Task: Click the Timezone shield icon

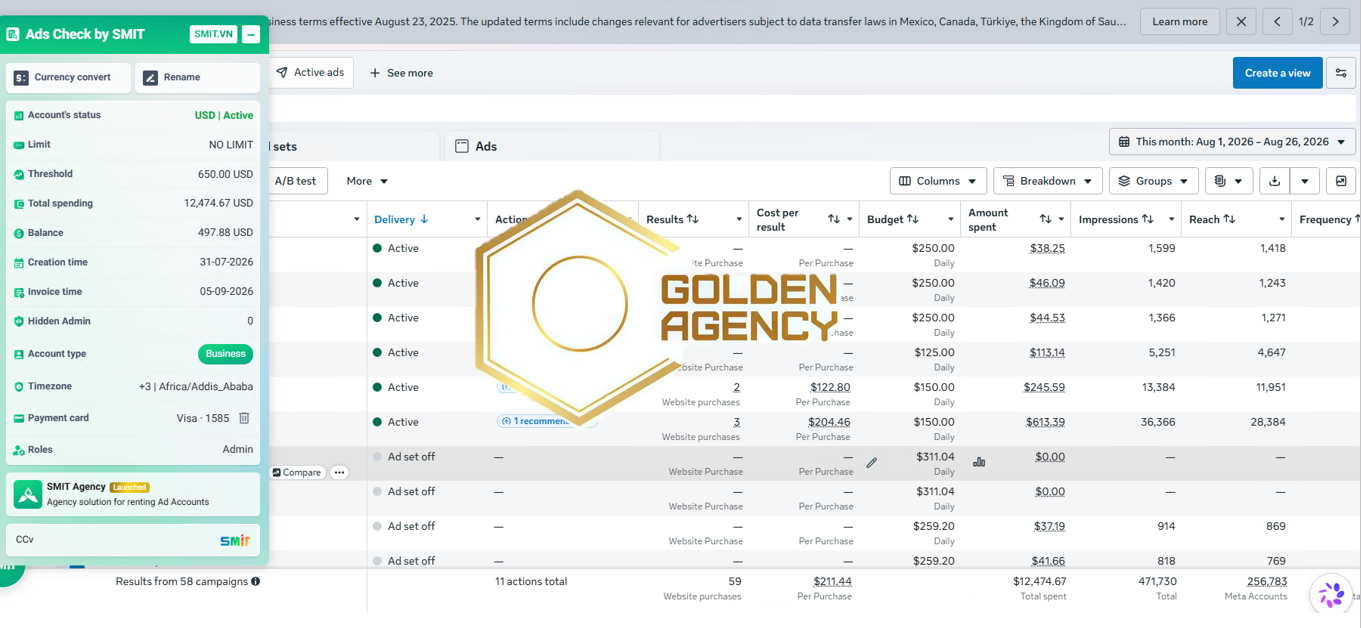Action: [x=18, y=386]
